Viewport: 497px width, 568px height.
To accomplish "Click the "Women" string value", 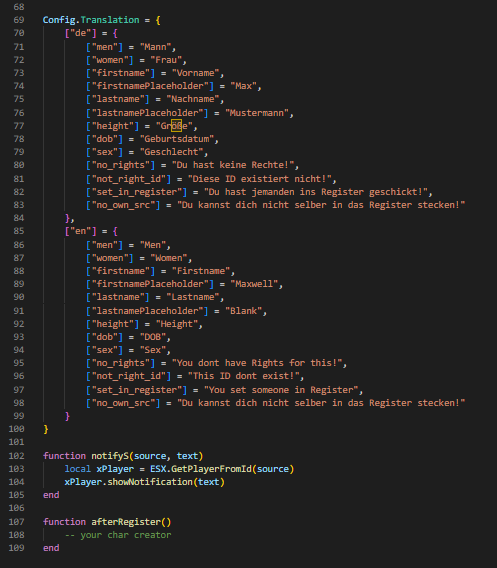I will (x=169, y=258).
